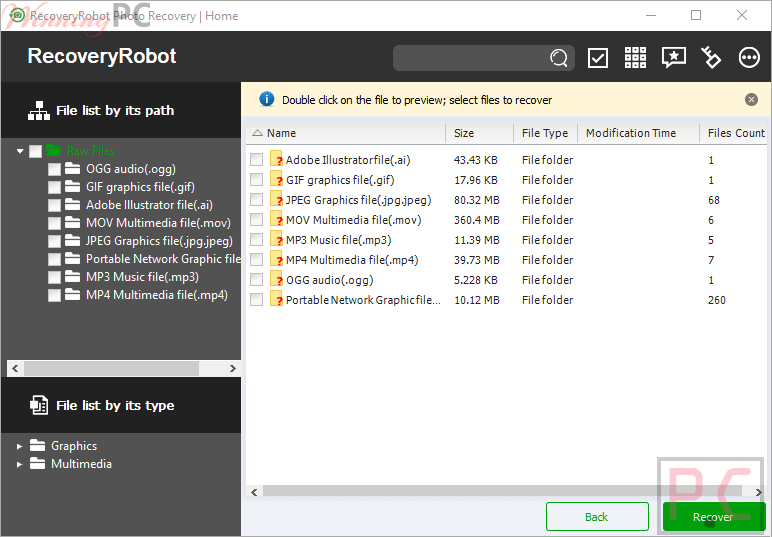The width and height of the screenshot is (772, 537).
Task: Click the Multimedia folder icon
Action: [x=37, y=464]
